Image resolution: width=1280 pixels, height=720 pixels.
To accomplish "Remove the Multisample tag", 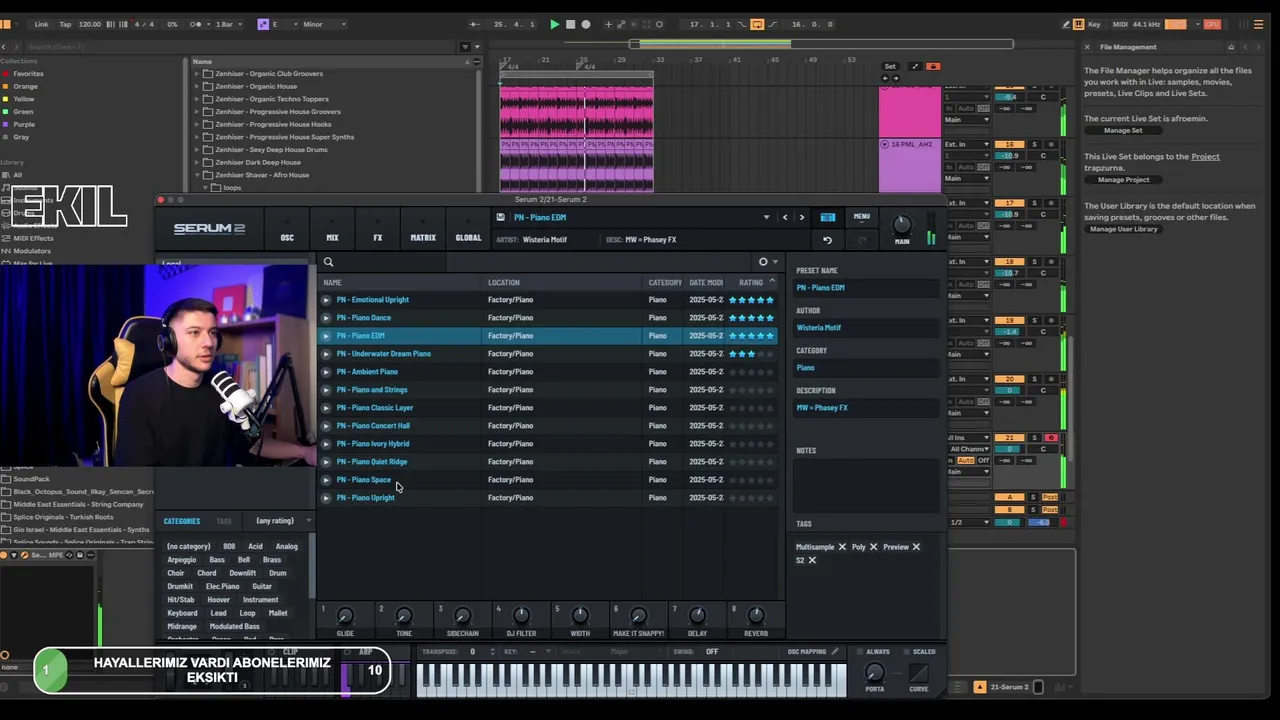I will [842, 547].
